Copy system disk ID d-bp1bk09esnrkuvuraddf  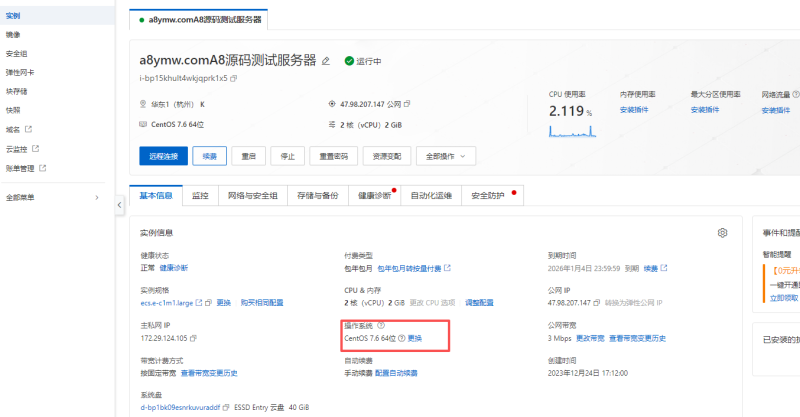pyautogui.click(x=226, y=407)
